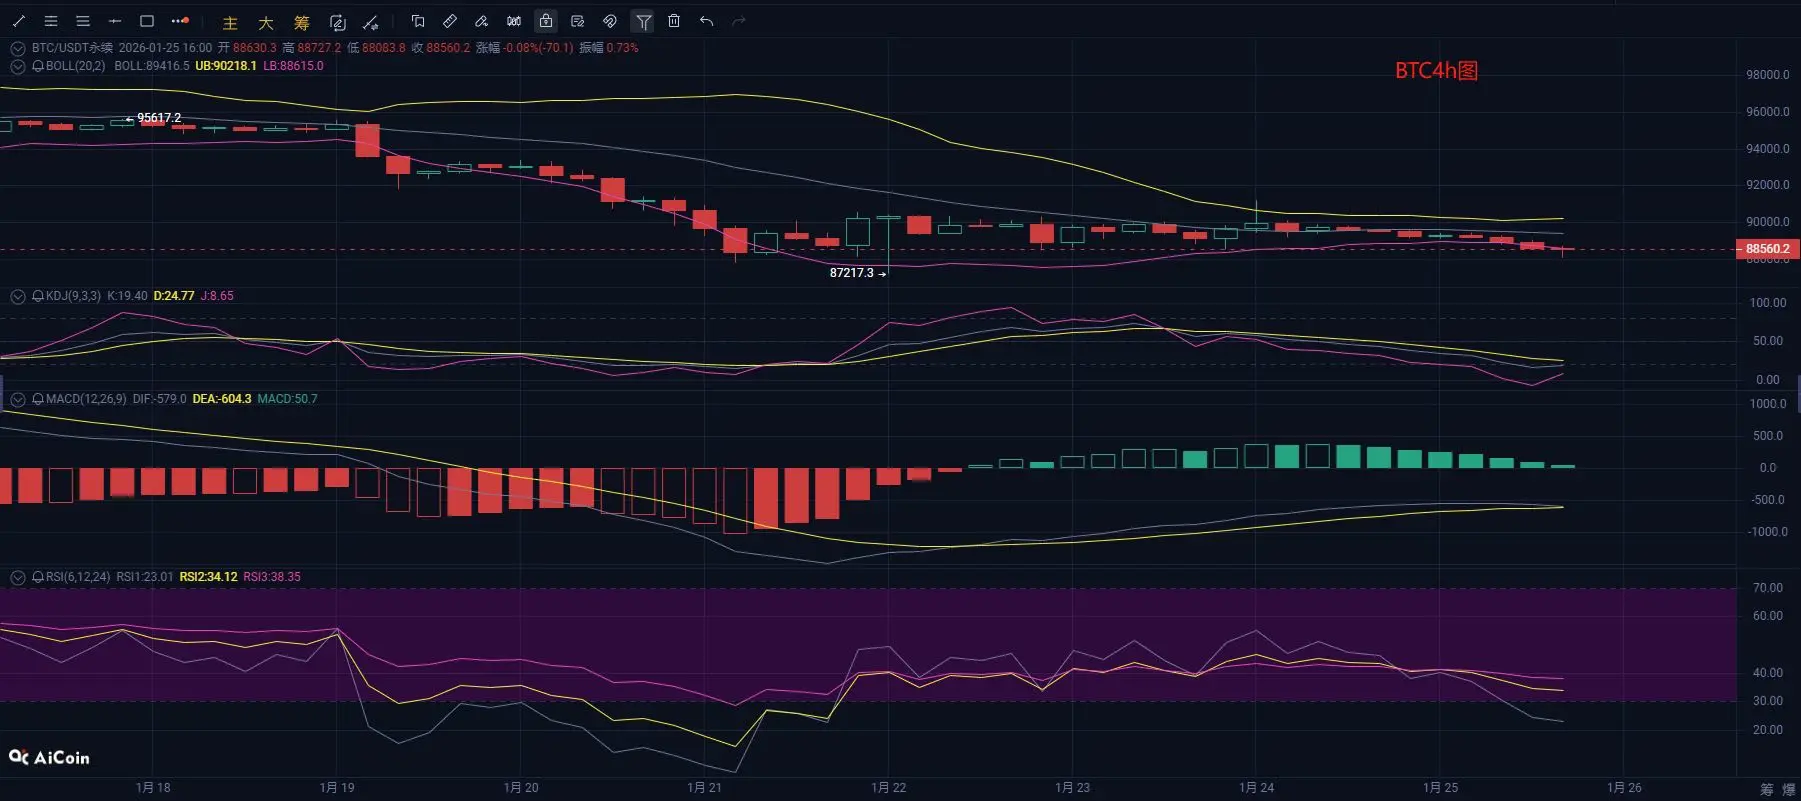1801x801 pixels.
Task: Click the 1月 24 date on time axis
Action: 1257,788
